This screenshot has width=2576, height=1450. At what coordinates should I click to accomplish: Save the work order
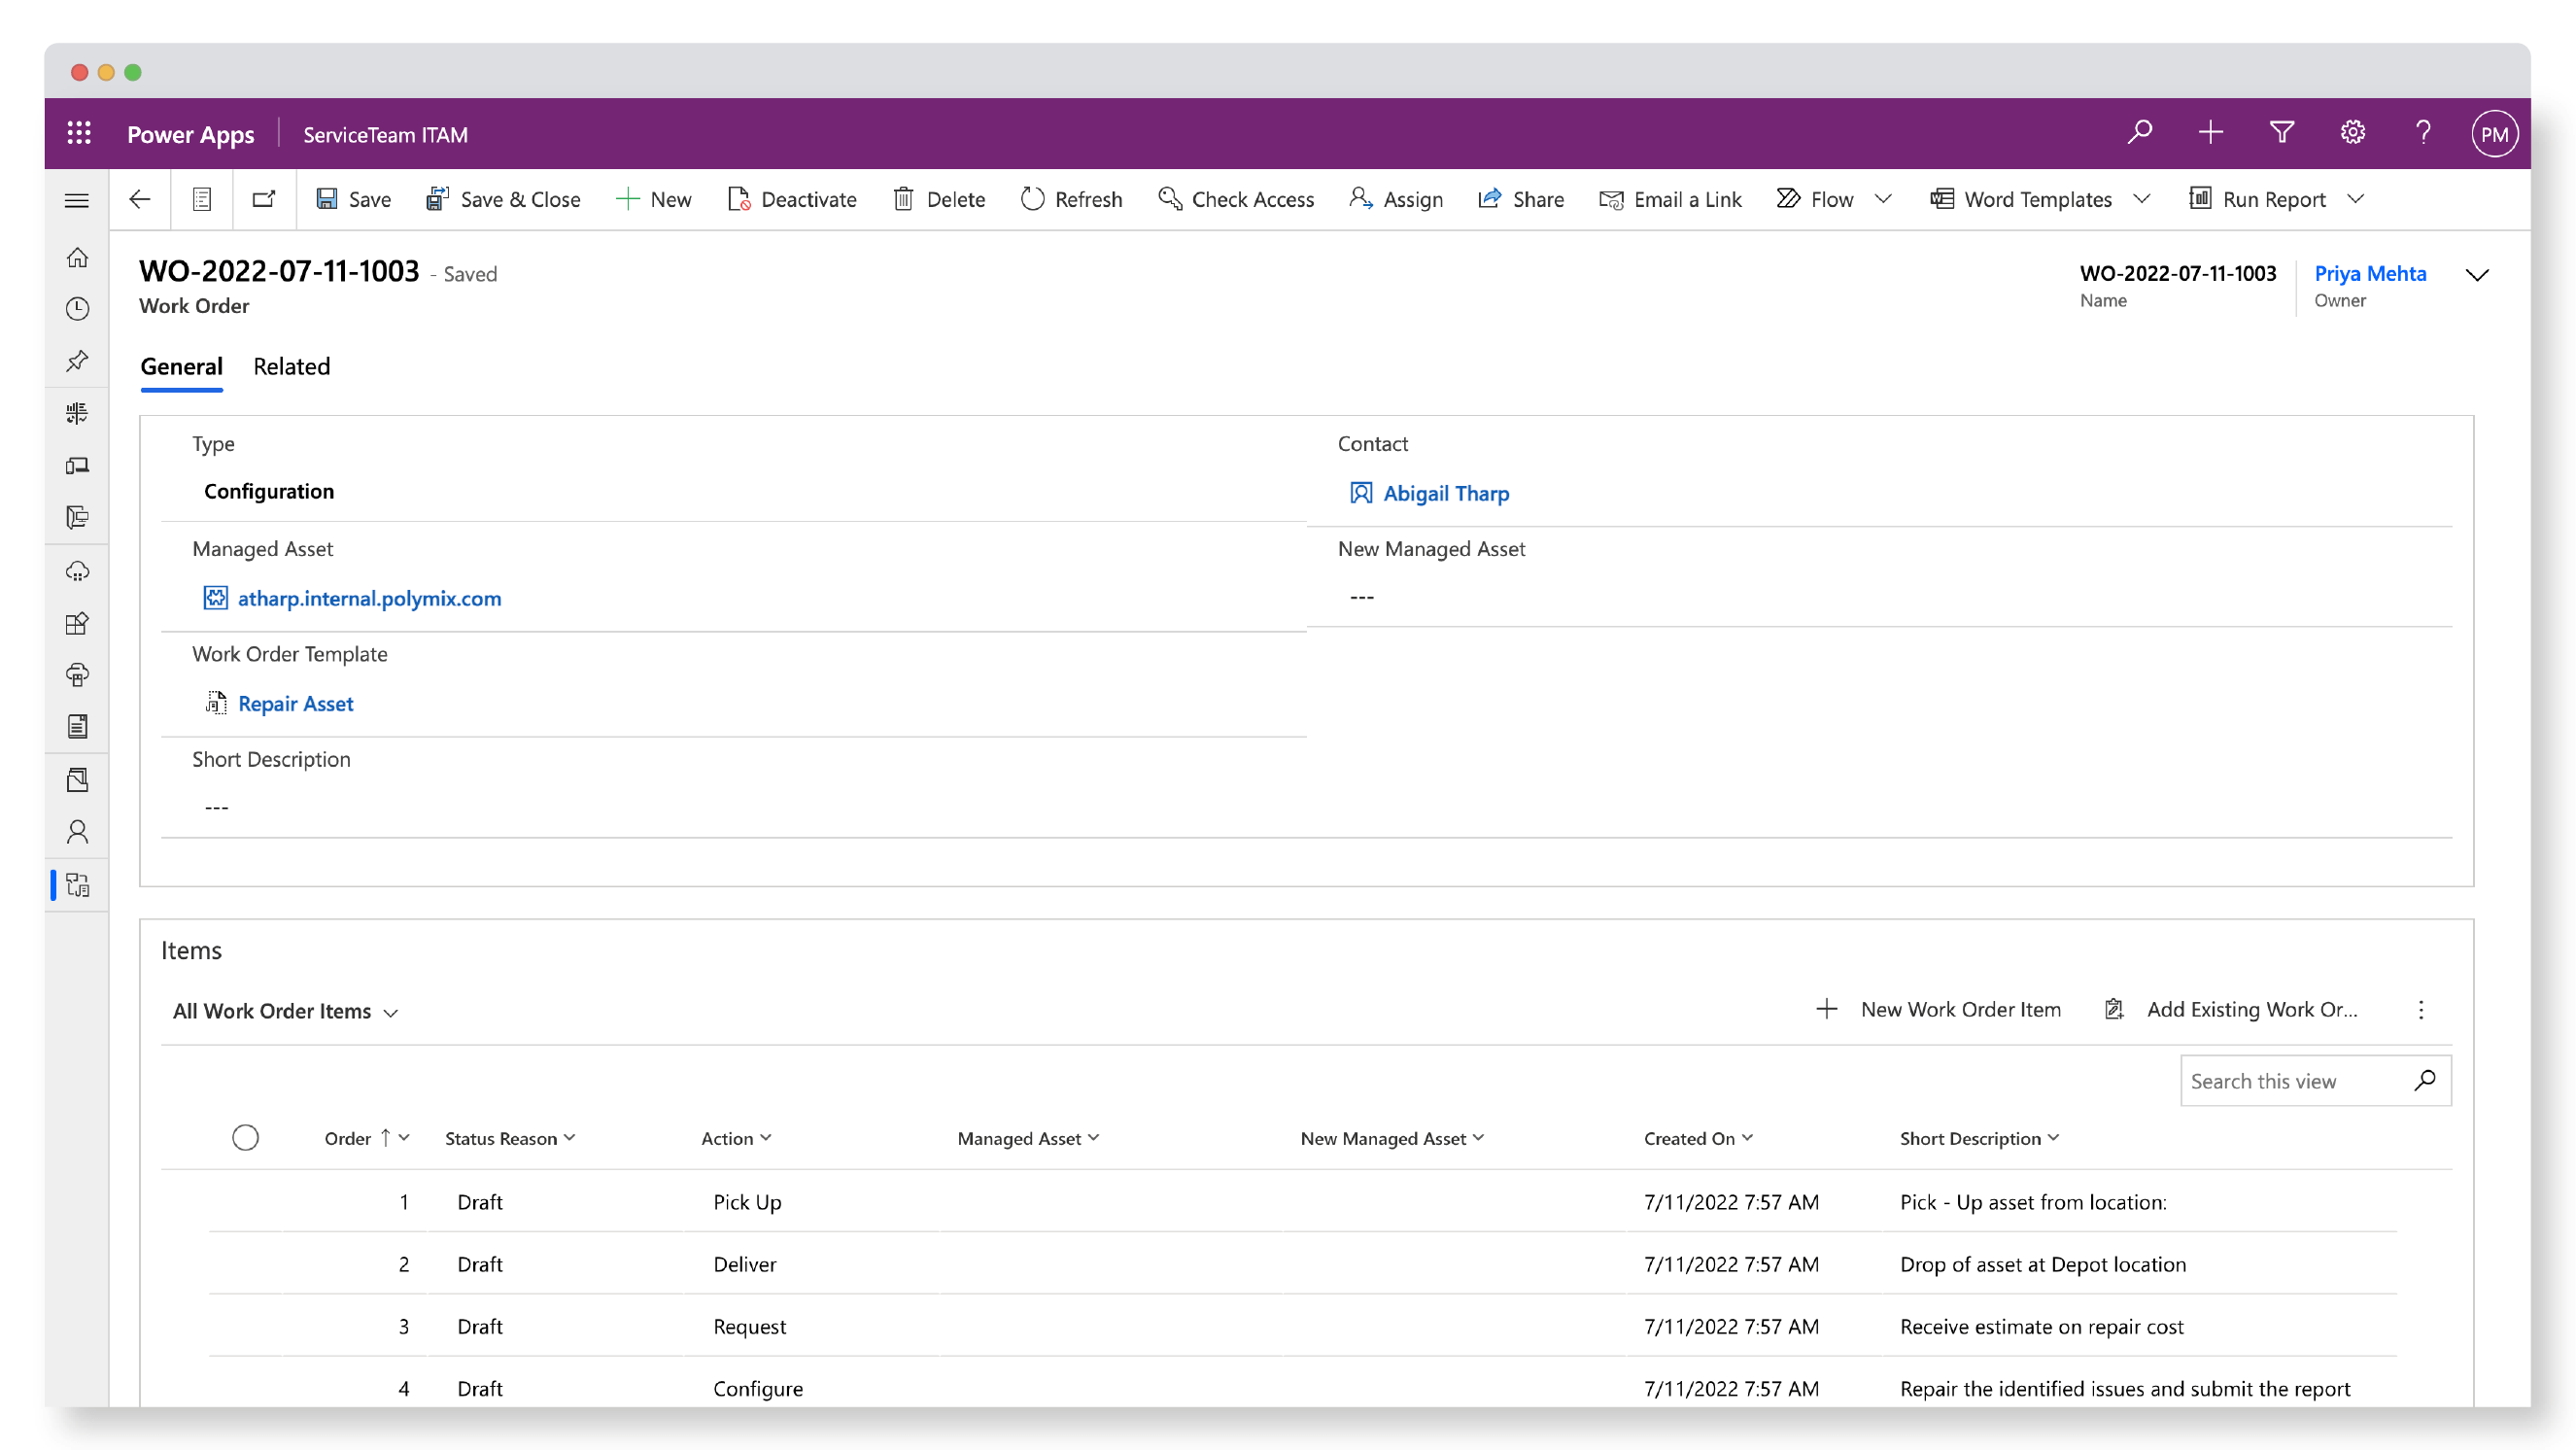point(353,199)
